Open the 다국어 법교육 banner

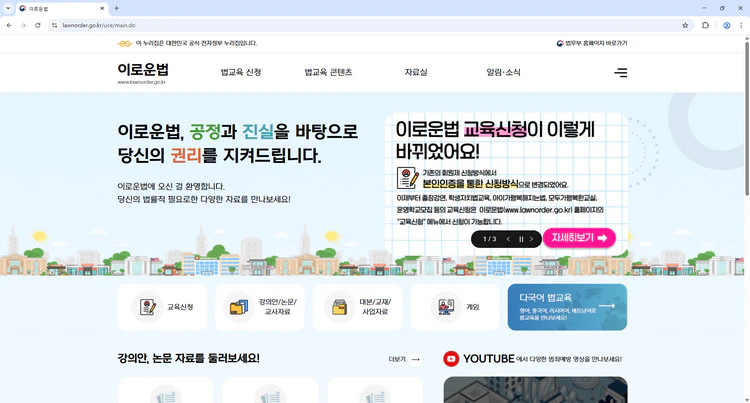tap(566, 307)
